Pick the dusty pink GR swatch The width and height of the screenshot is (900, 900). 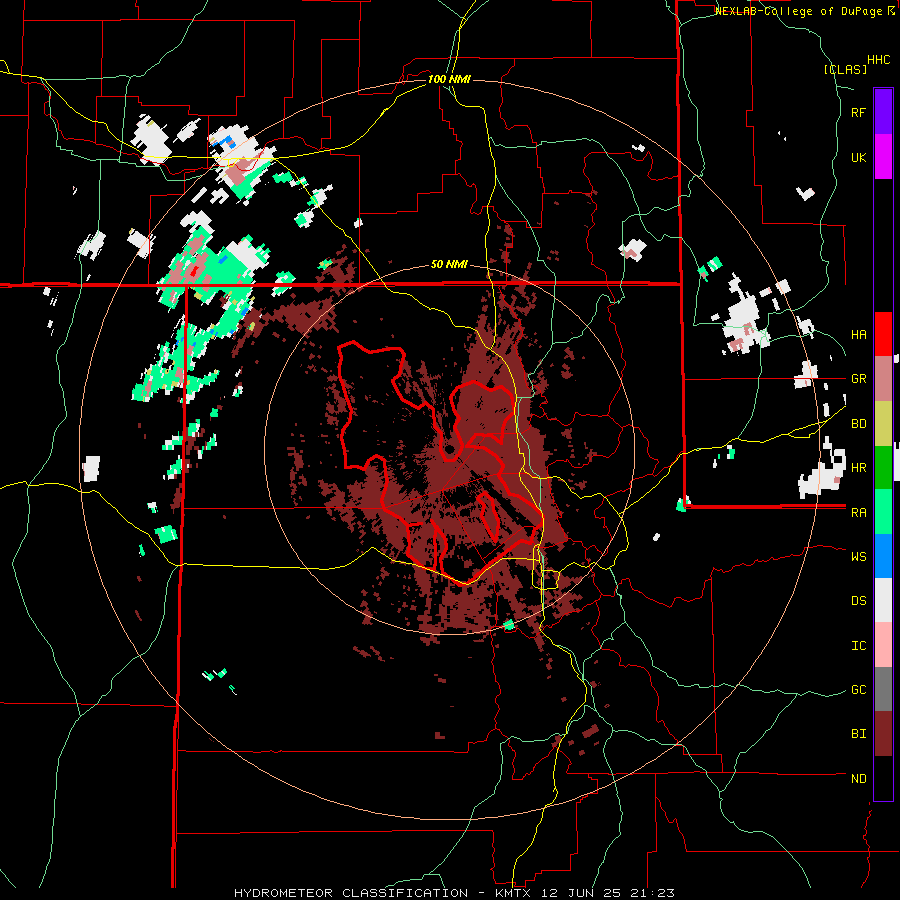coord(883,379)
